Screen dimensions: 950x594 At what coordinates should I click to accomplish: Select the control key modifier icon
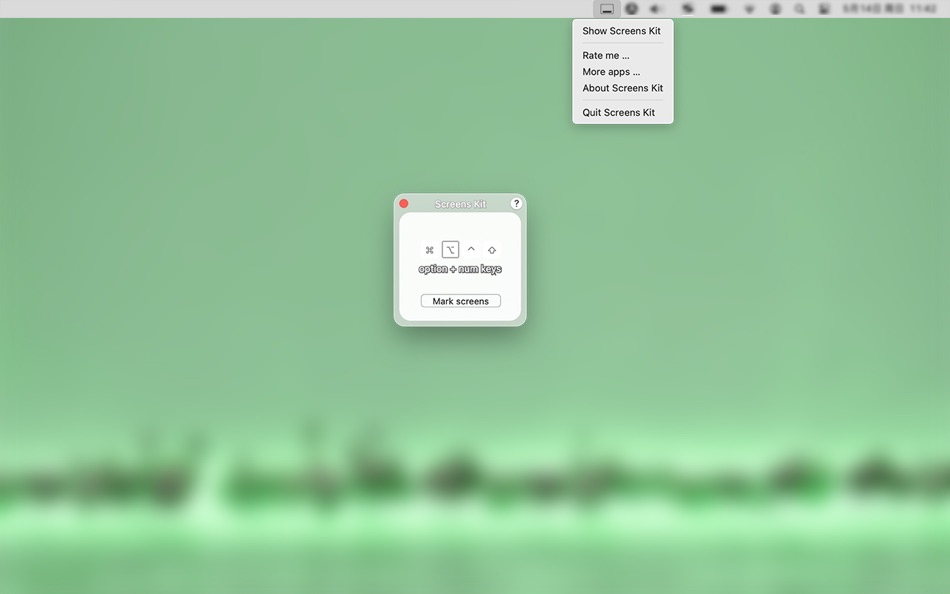click(471, 250)
